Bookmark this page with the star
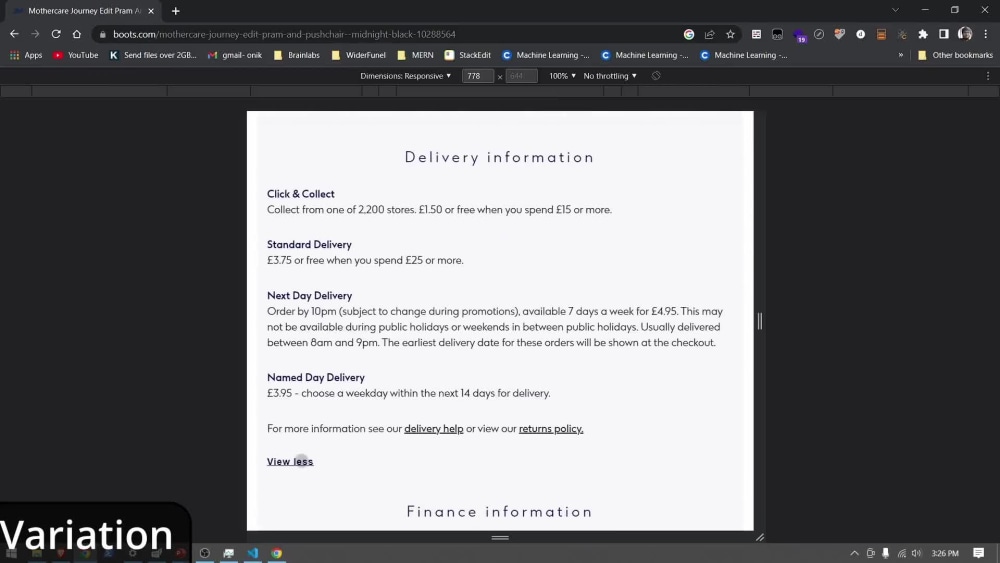The height and width of the screenshot is (563, 1000). tap(730, 34)
